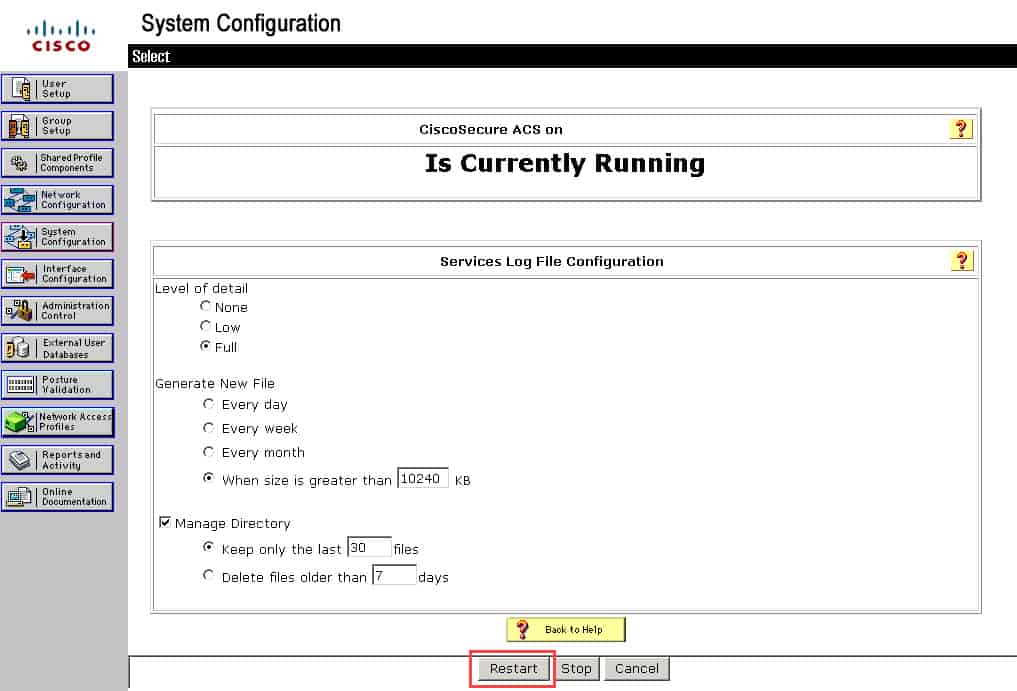Click the Restart button
Screen dimensions: 1017x691
pyautogui.click(x=513, y=669)
